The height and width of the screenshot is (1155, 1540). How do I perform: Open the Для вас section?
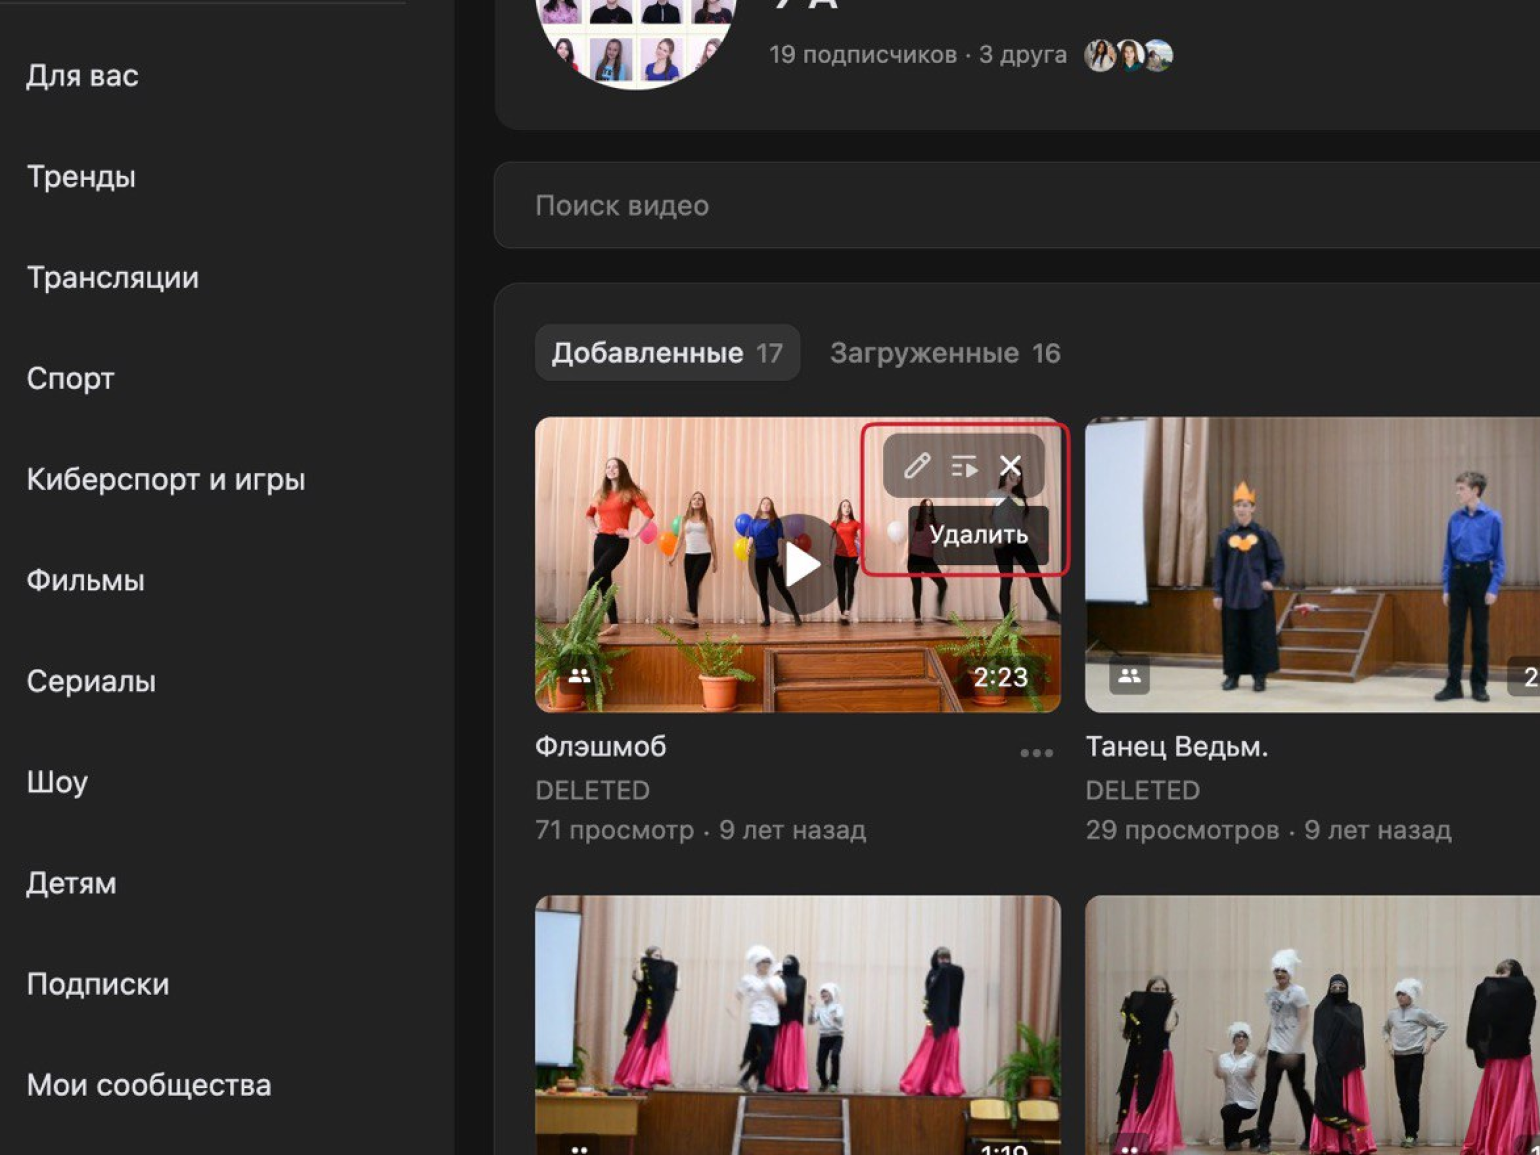(83, 76)
